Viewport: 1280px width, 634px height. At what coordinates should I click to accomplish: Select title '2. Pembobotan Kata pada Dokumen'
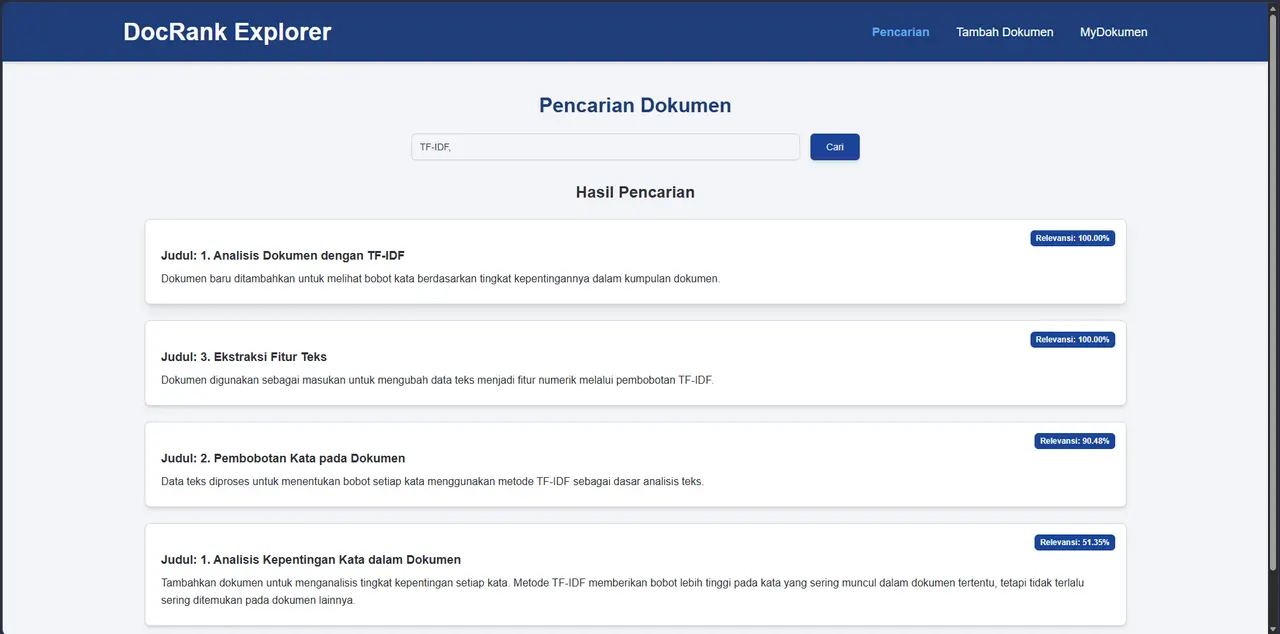point(283,458)
